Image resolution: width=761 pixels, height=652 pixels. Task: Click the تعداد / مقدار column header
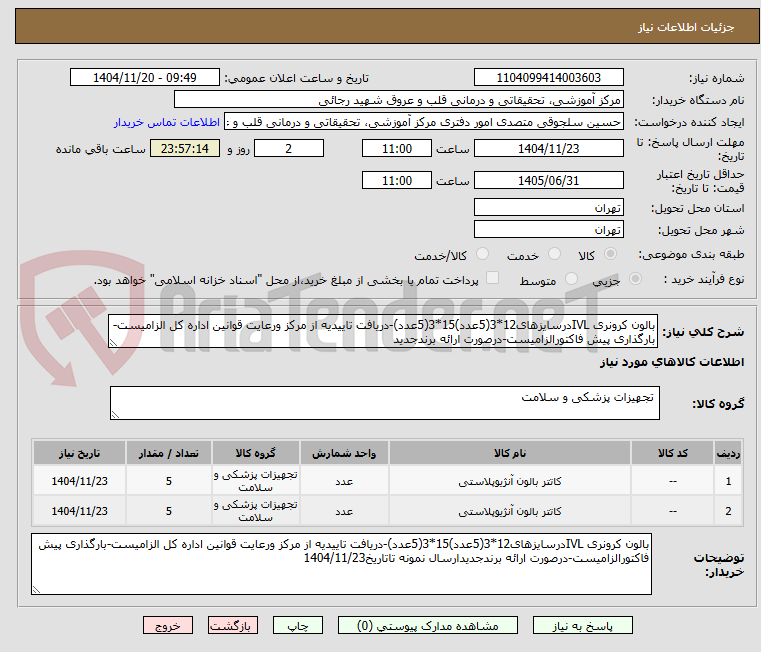tap(168, 453)
